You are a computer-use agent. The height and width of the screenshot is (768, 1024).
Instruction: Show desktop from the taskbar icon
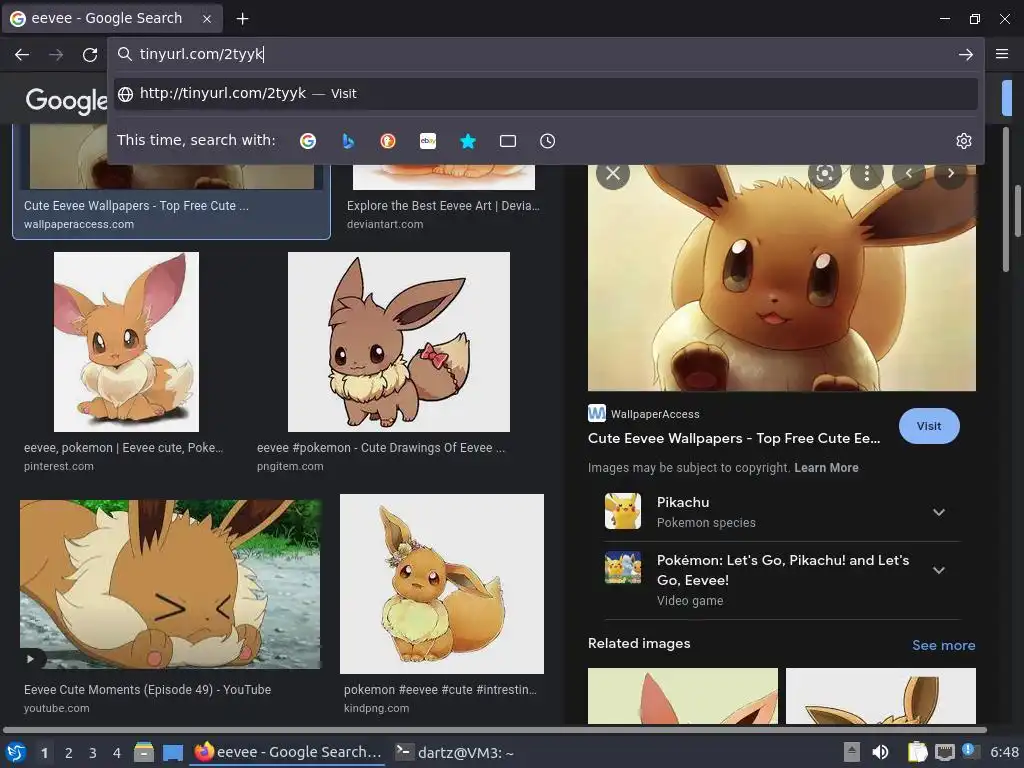(x=173, y=753)
